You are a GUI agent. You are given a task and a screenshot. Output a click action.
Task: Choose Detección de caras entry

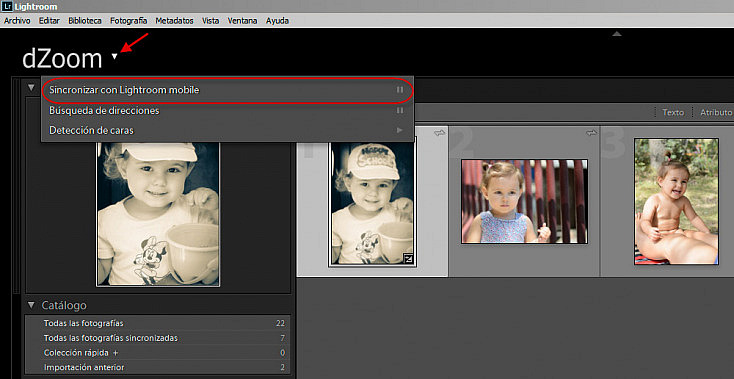click(x=228, y=130)
